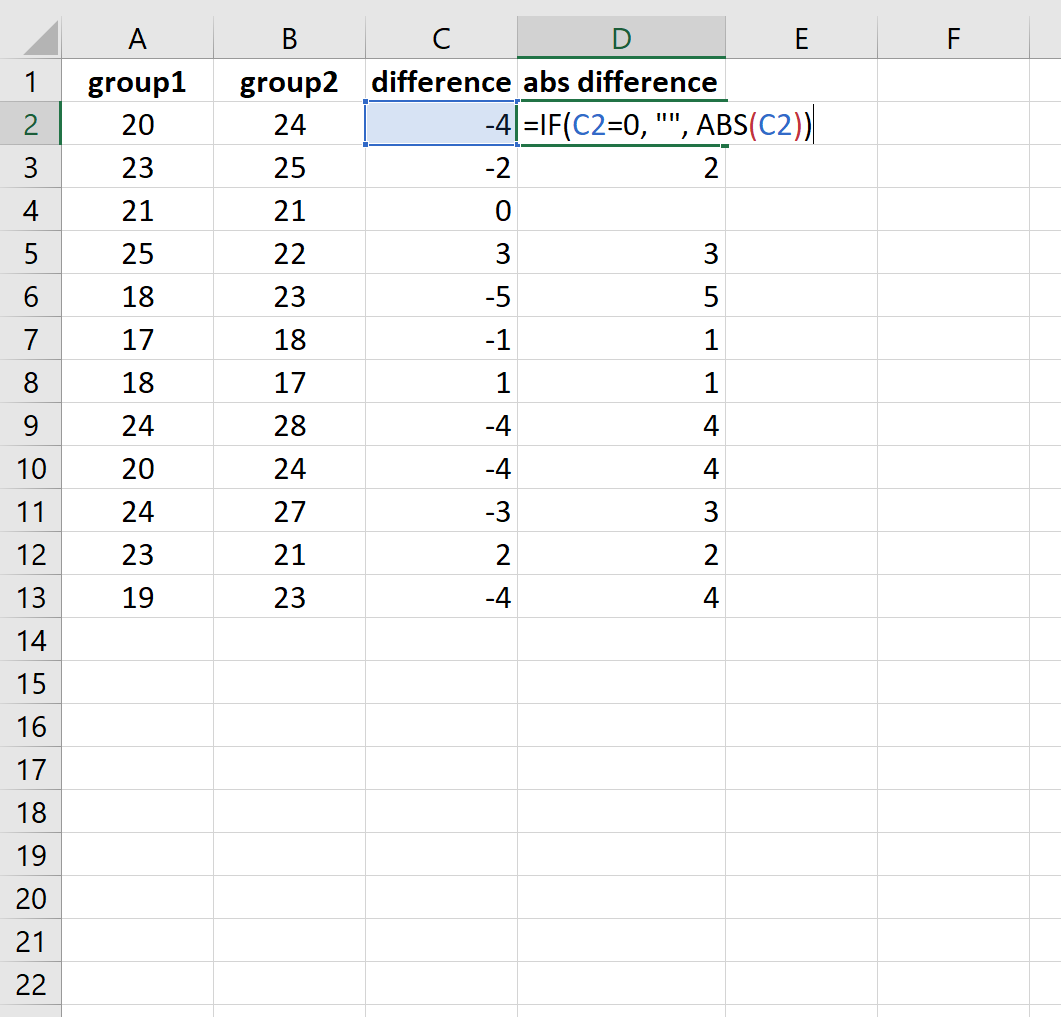Viewport: 1061px width, 1017px height.
Task: Click the group1 header cell
Action: pyautogui.click(x=138, y=81)
